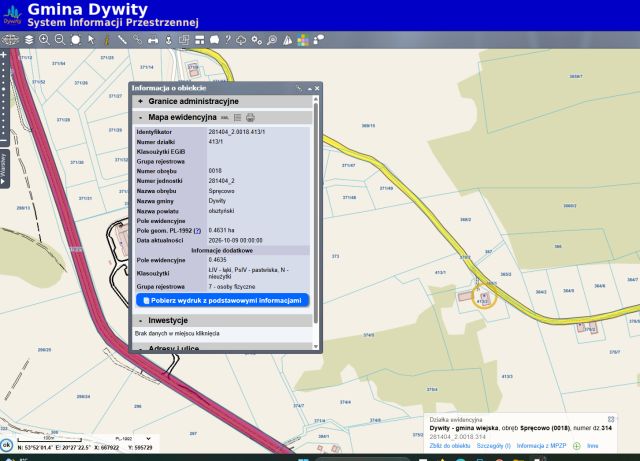
Task: Click the info panel vertical scrollbar
Action: tap(316, 212)
